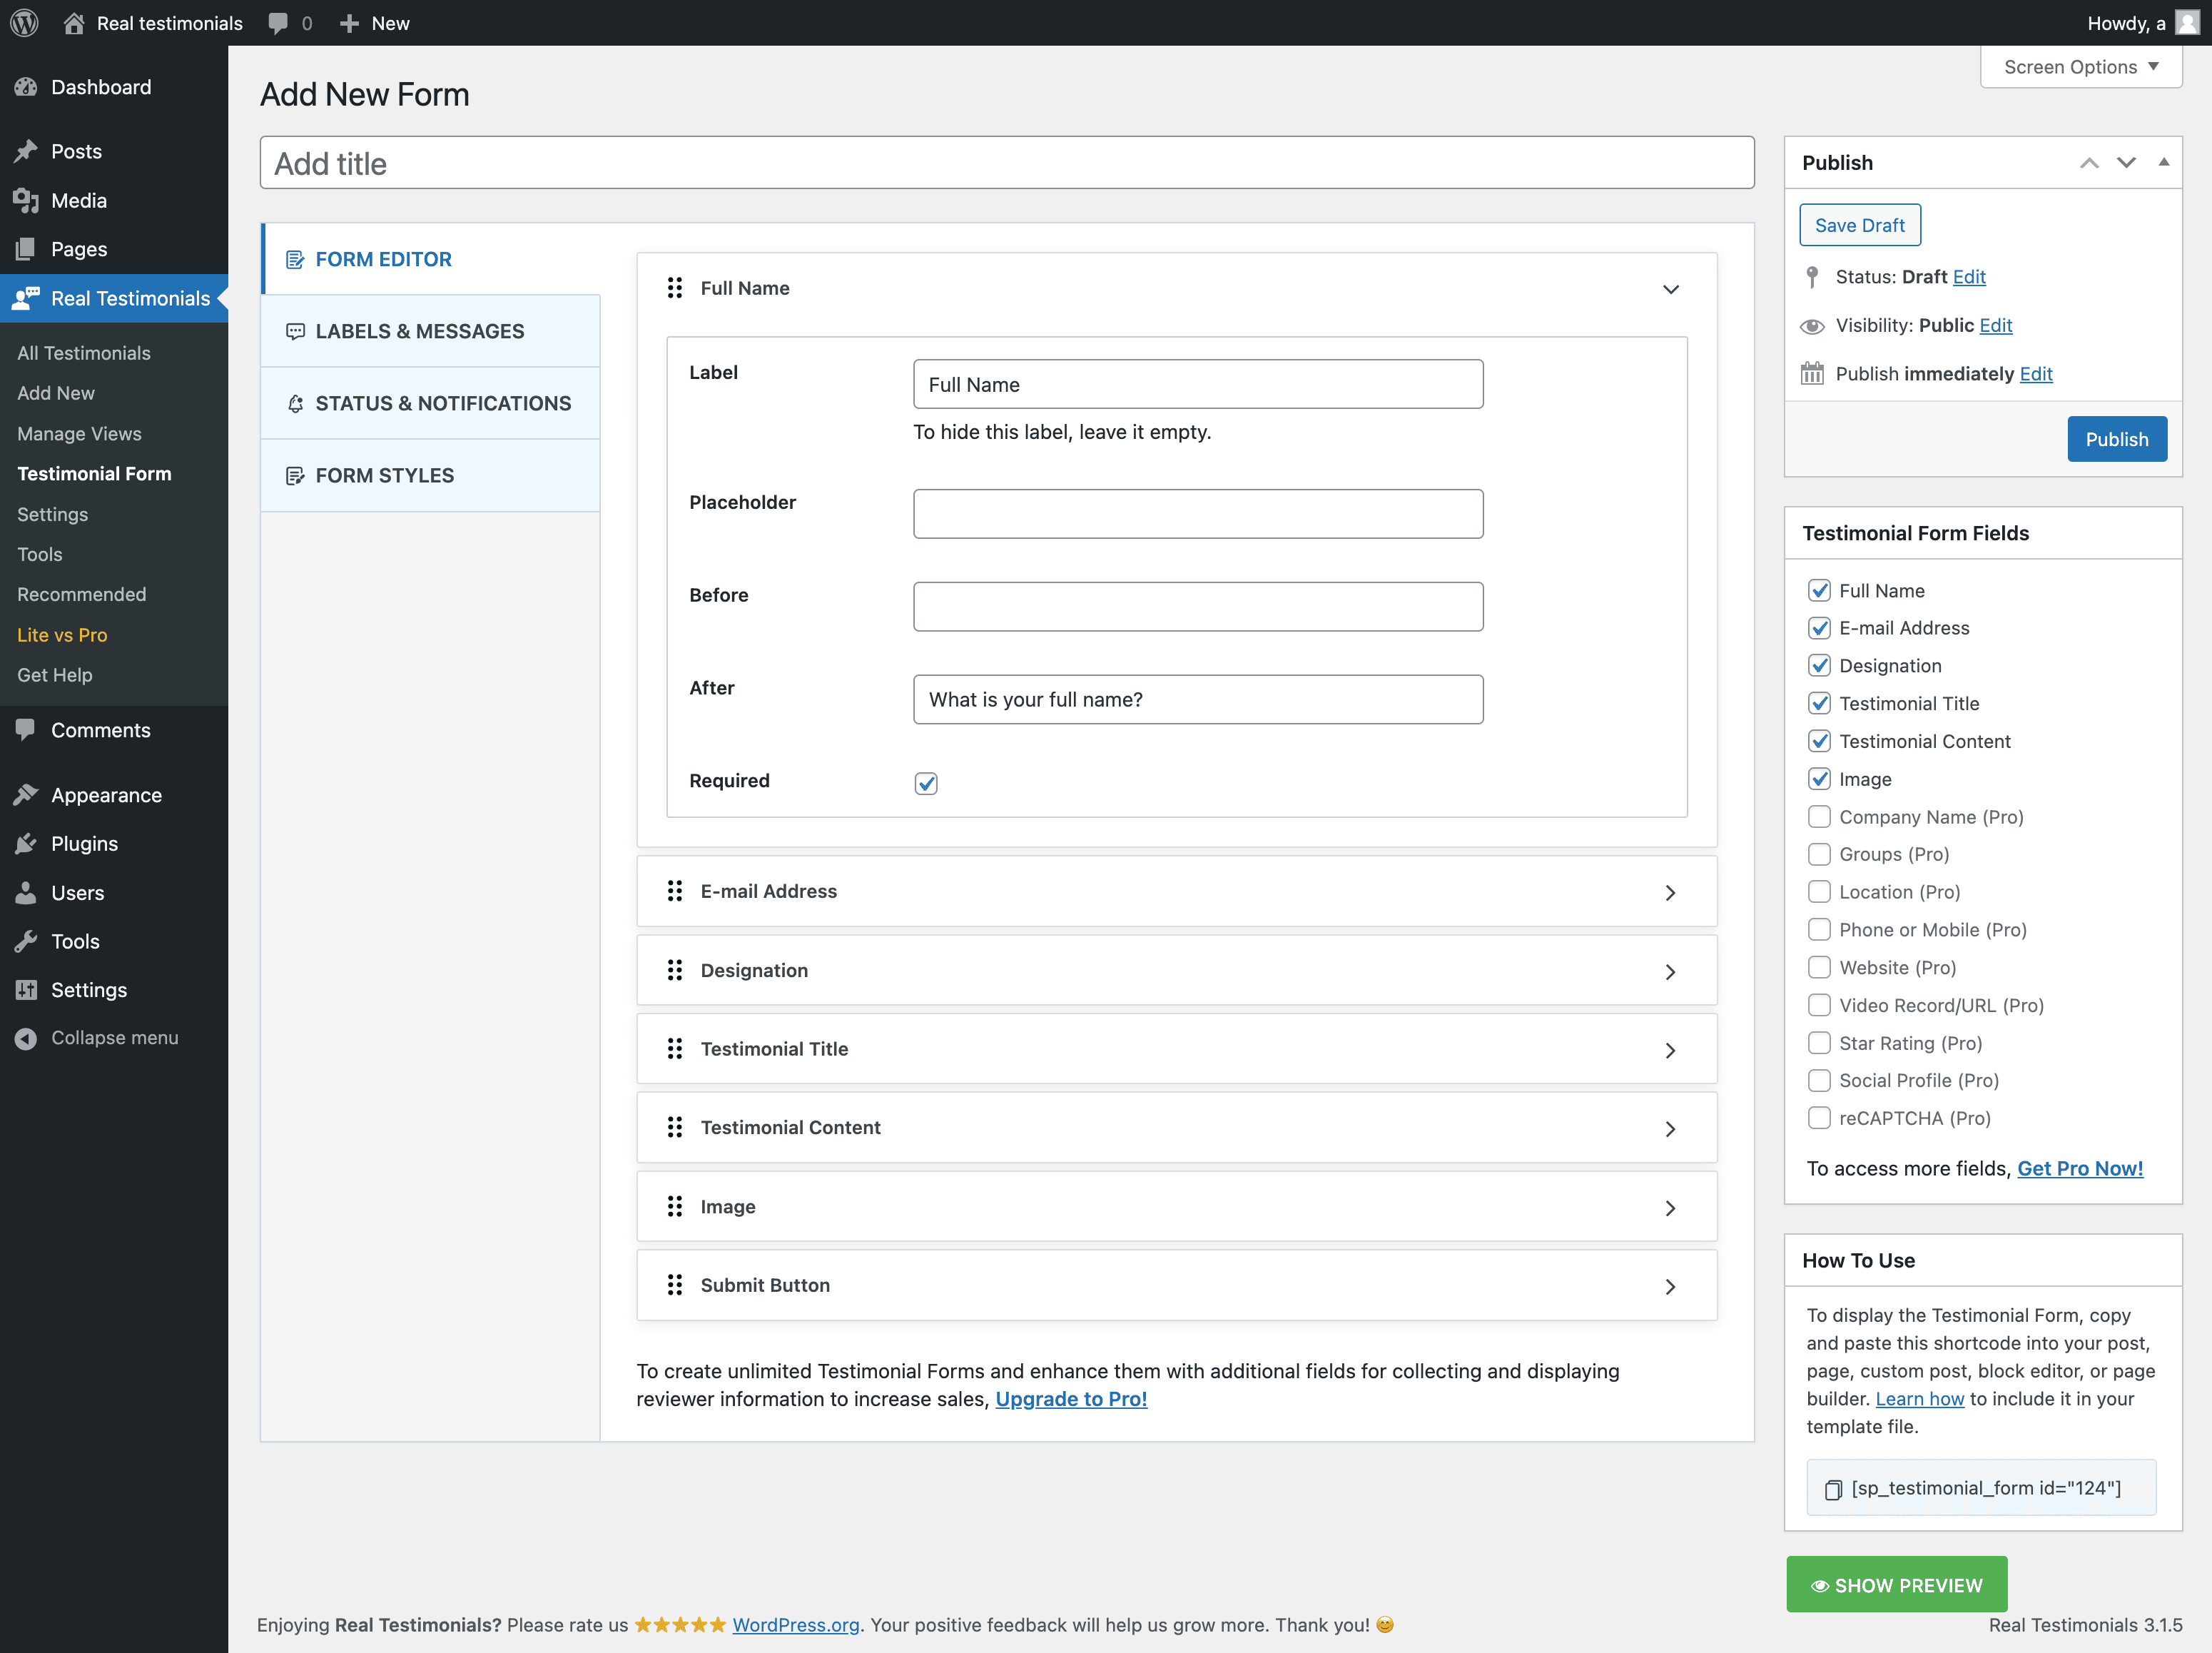Collapse the Full Name field panel chevron
Screen dimensions: 2212x1653
(1670, 289)
